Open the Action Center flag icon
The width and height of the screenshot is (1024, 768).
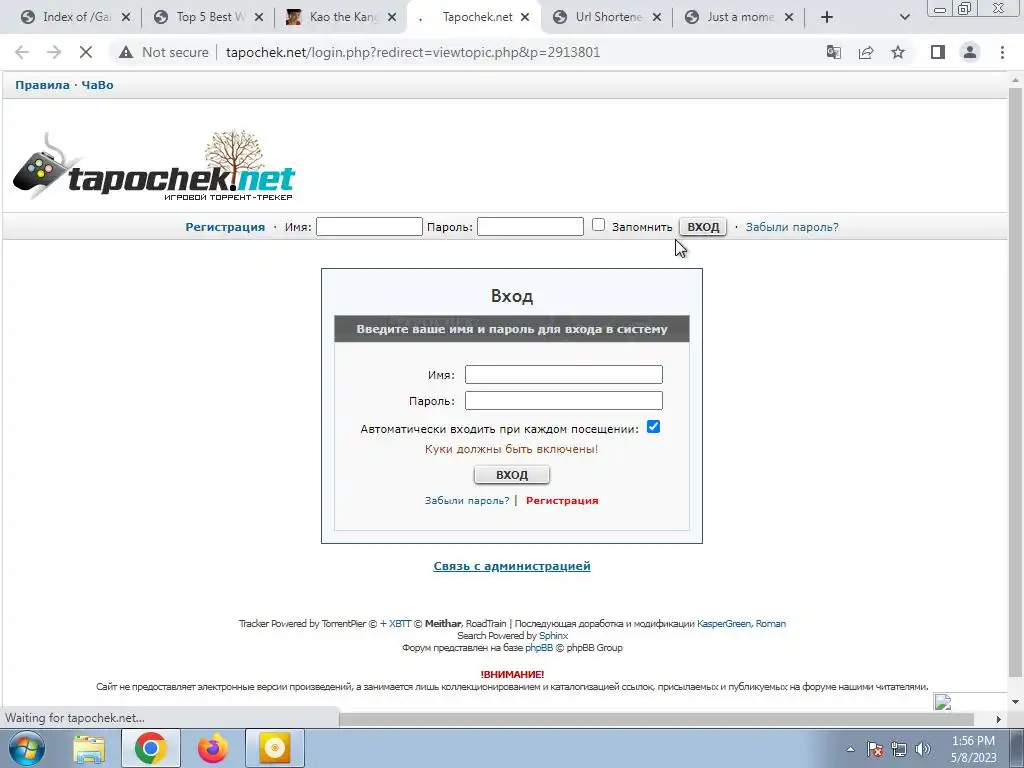[875, 749]
